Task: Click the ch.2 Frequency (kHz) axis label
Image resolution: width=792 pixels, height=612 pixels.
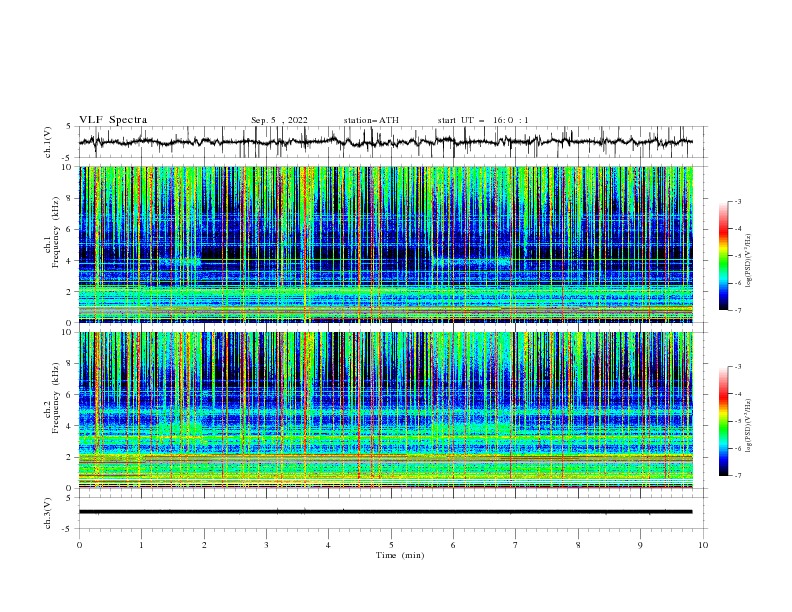Action: click(52, 397)
